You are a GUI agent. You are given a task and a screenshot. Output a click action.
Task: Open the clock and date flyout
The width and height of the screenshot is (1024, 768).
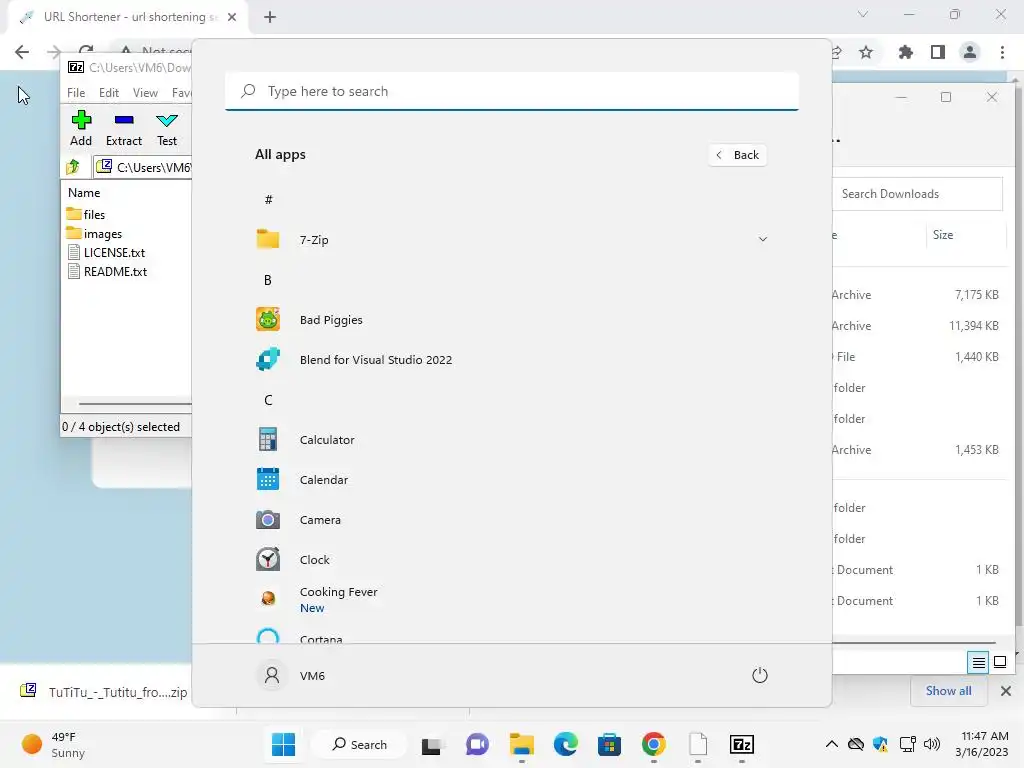984,744
